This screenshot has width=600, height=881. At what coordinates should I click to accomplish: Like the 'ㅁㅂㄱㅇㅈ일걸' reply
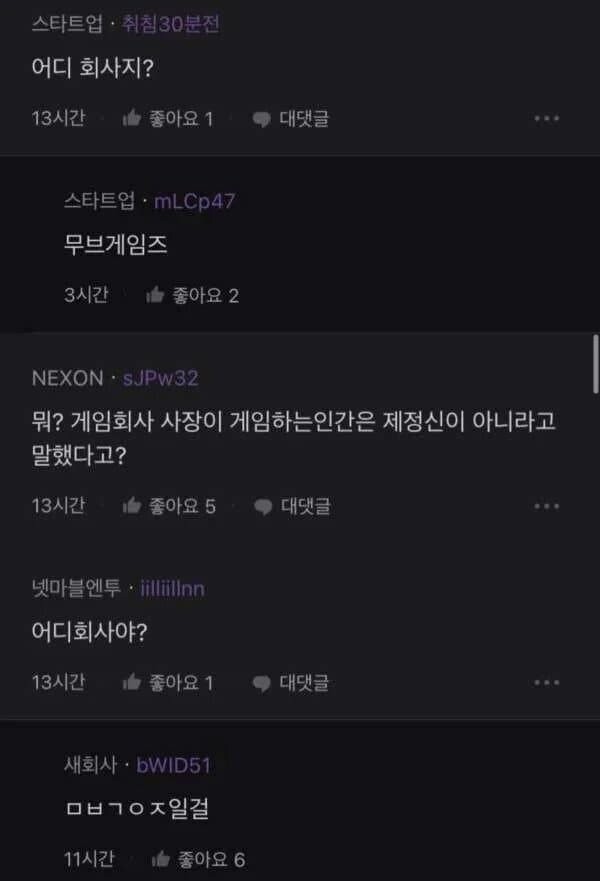coord(161,859)
